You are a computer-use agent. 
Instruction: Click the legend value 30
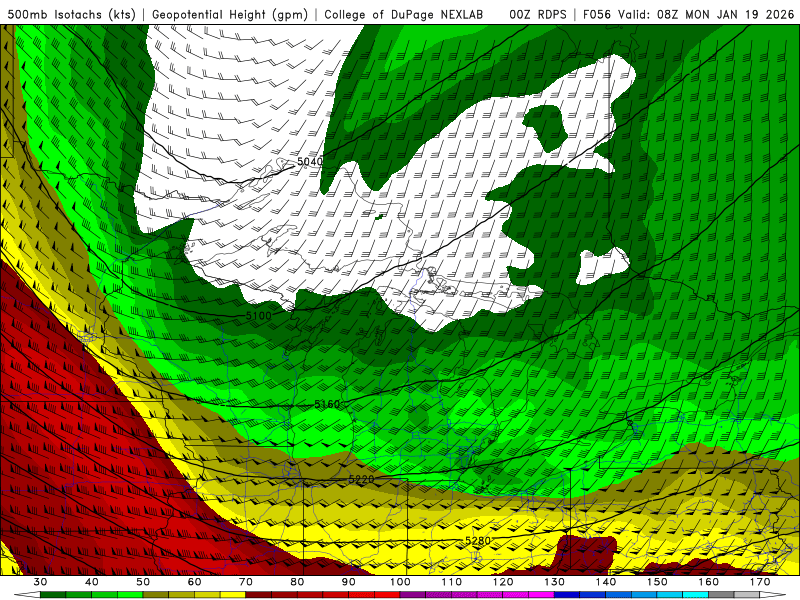click(40, 582)
